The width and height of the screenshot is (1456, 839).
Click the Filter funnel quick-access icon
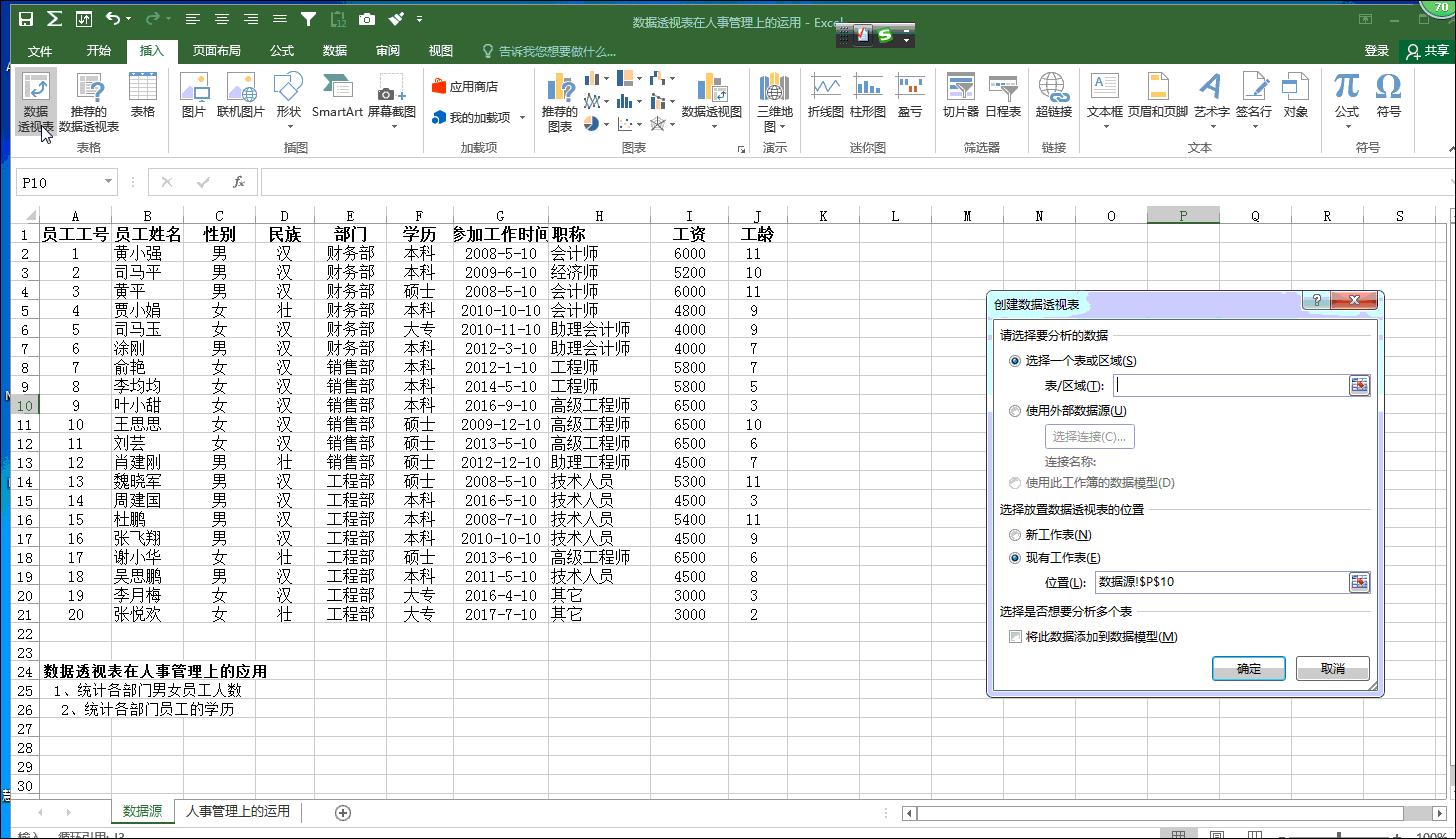pos(308,19)
